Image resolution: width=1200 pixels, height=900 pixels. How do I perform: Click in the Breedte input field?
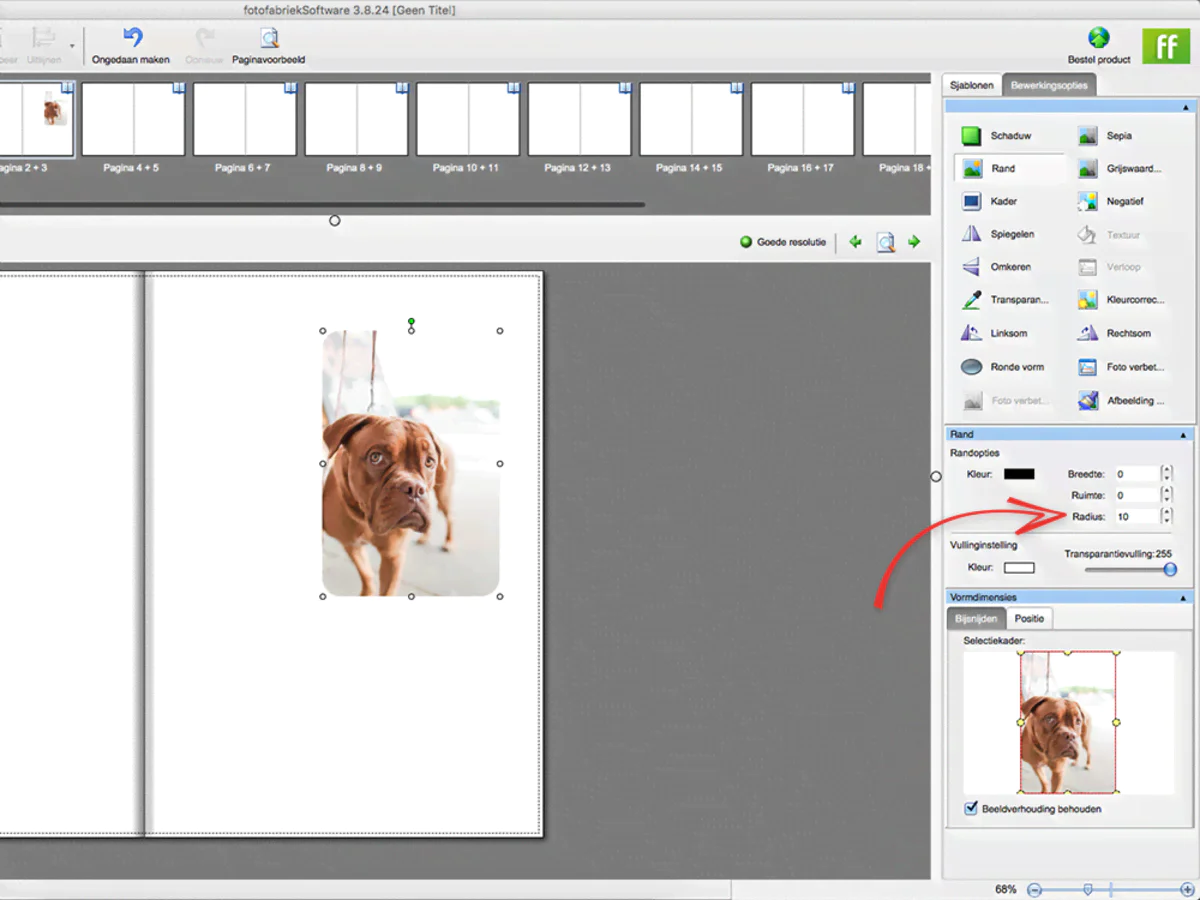pyautogui.click(x=1135, y=474)
